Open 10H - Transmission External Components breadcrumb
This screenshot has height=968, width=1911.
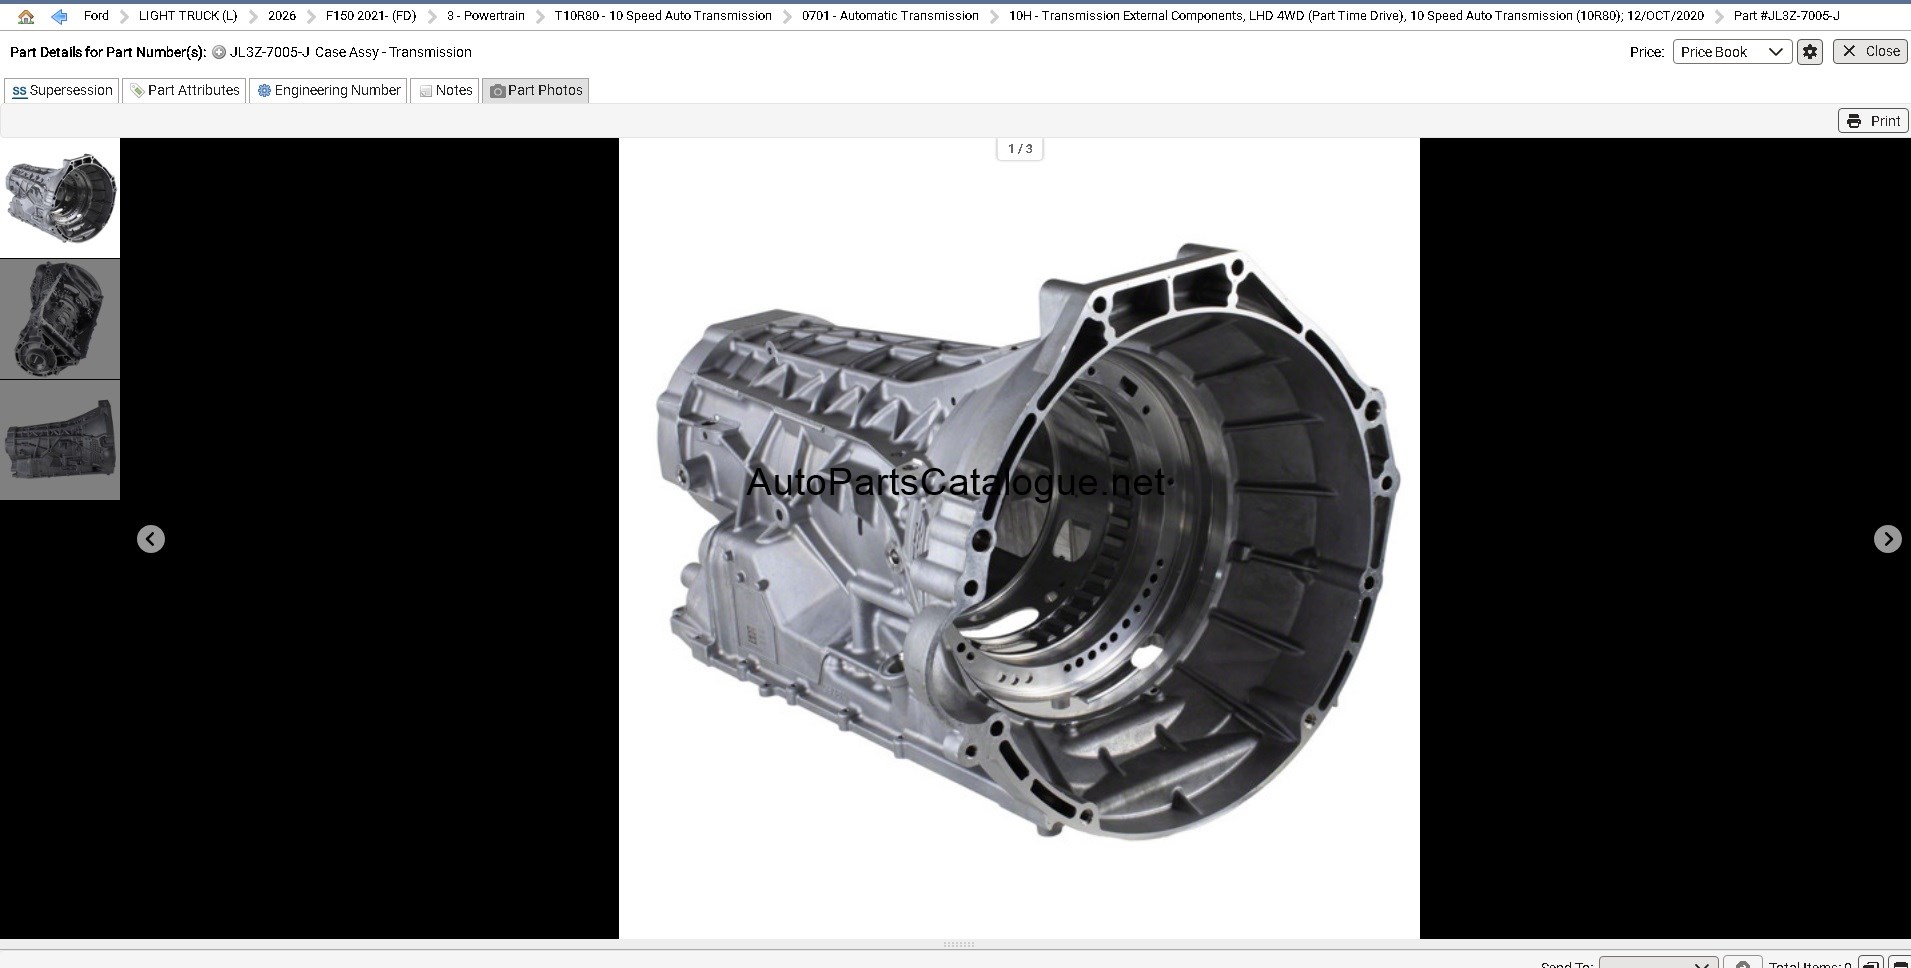point(1356,16)
